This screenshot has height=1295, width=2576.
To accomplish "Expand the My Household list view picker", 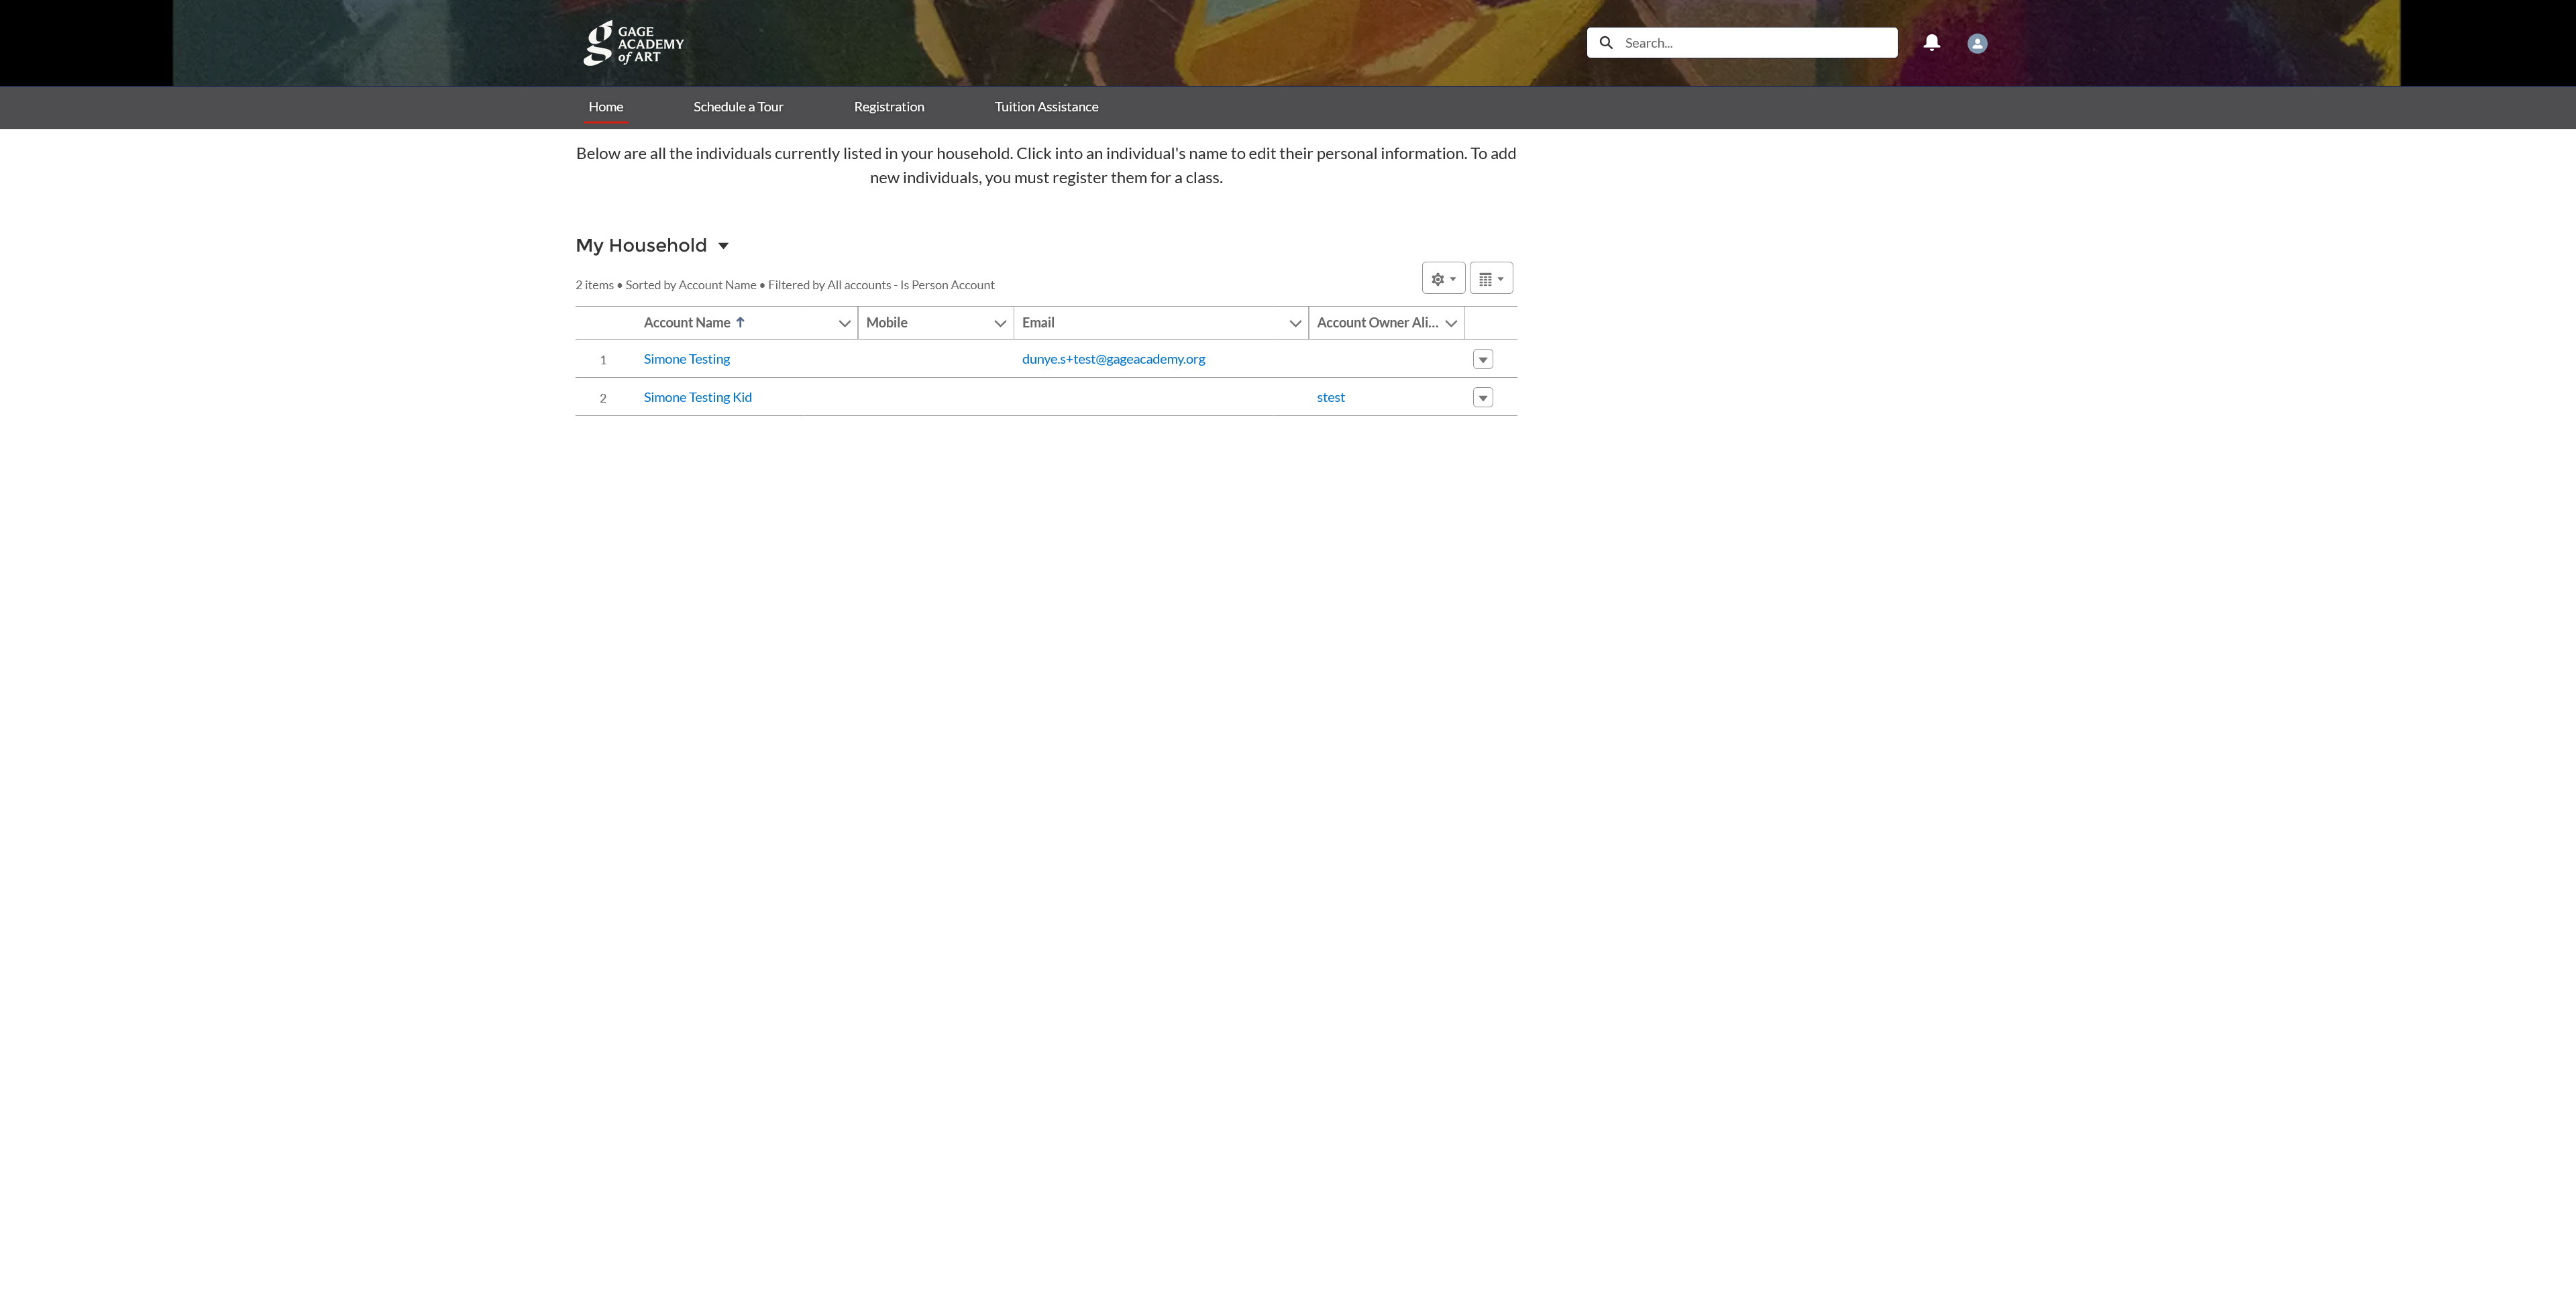I will [723, 246].
